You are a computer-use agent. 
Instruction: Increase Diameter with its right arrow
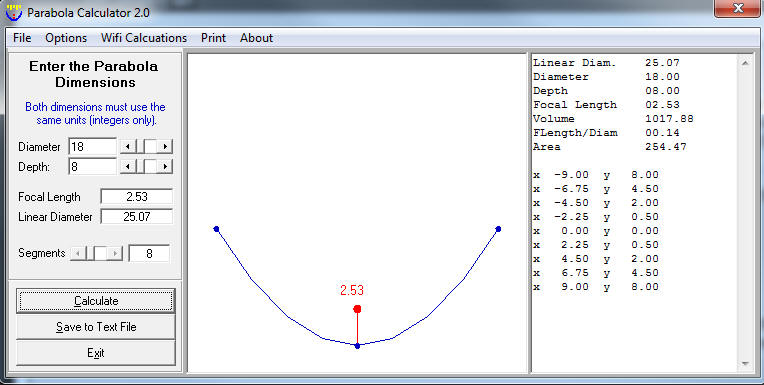coord(165,146)
